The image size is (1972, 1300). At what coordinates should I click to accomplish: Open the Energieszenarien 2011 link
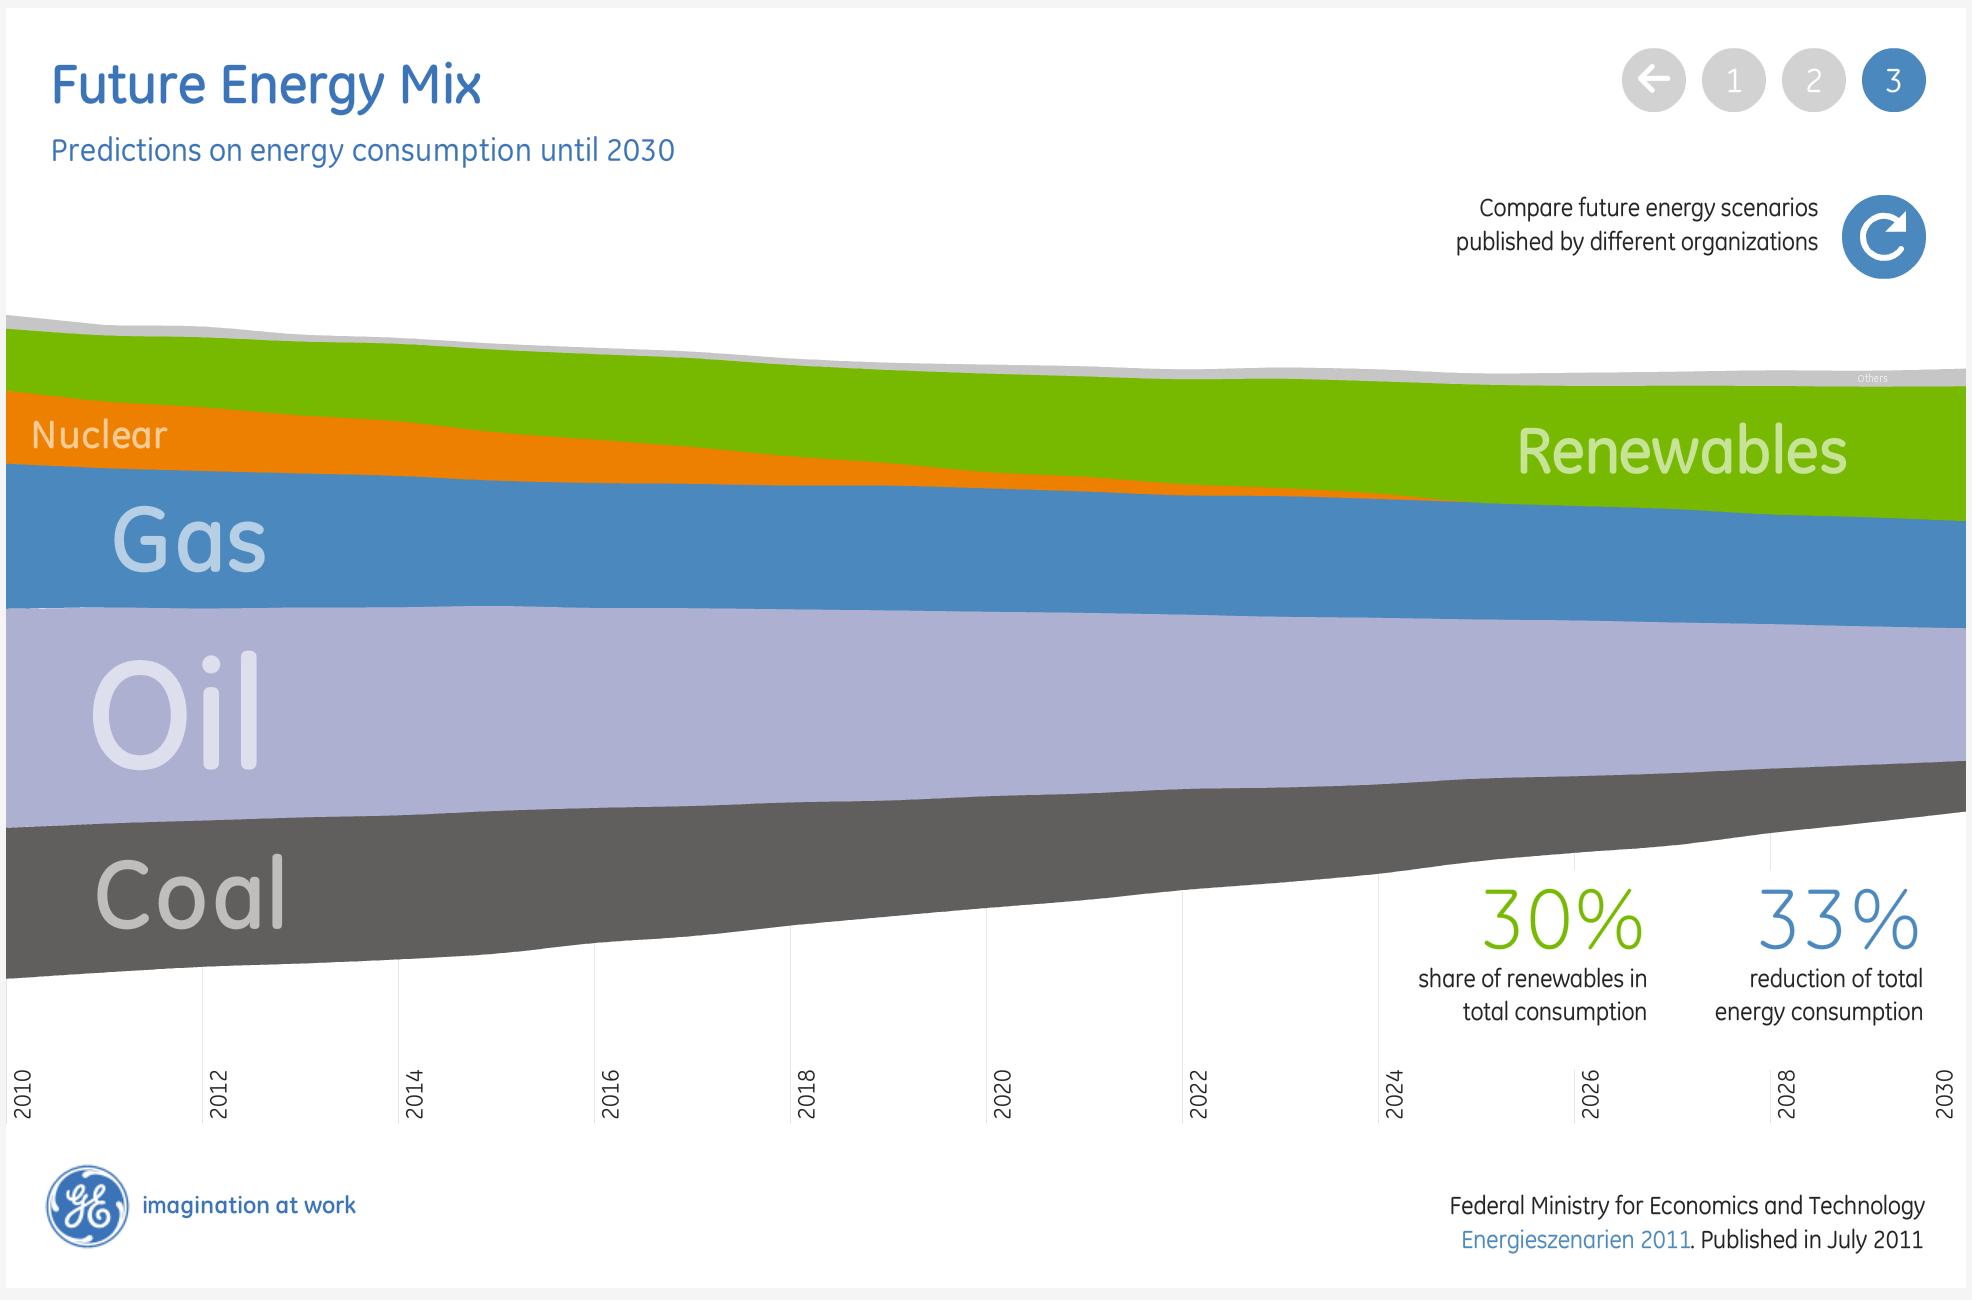coord(1575,1240)
